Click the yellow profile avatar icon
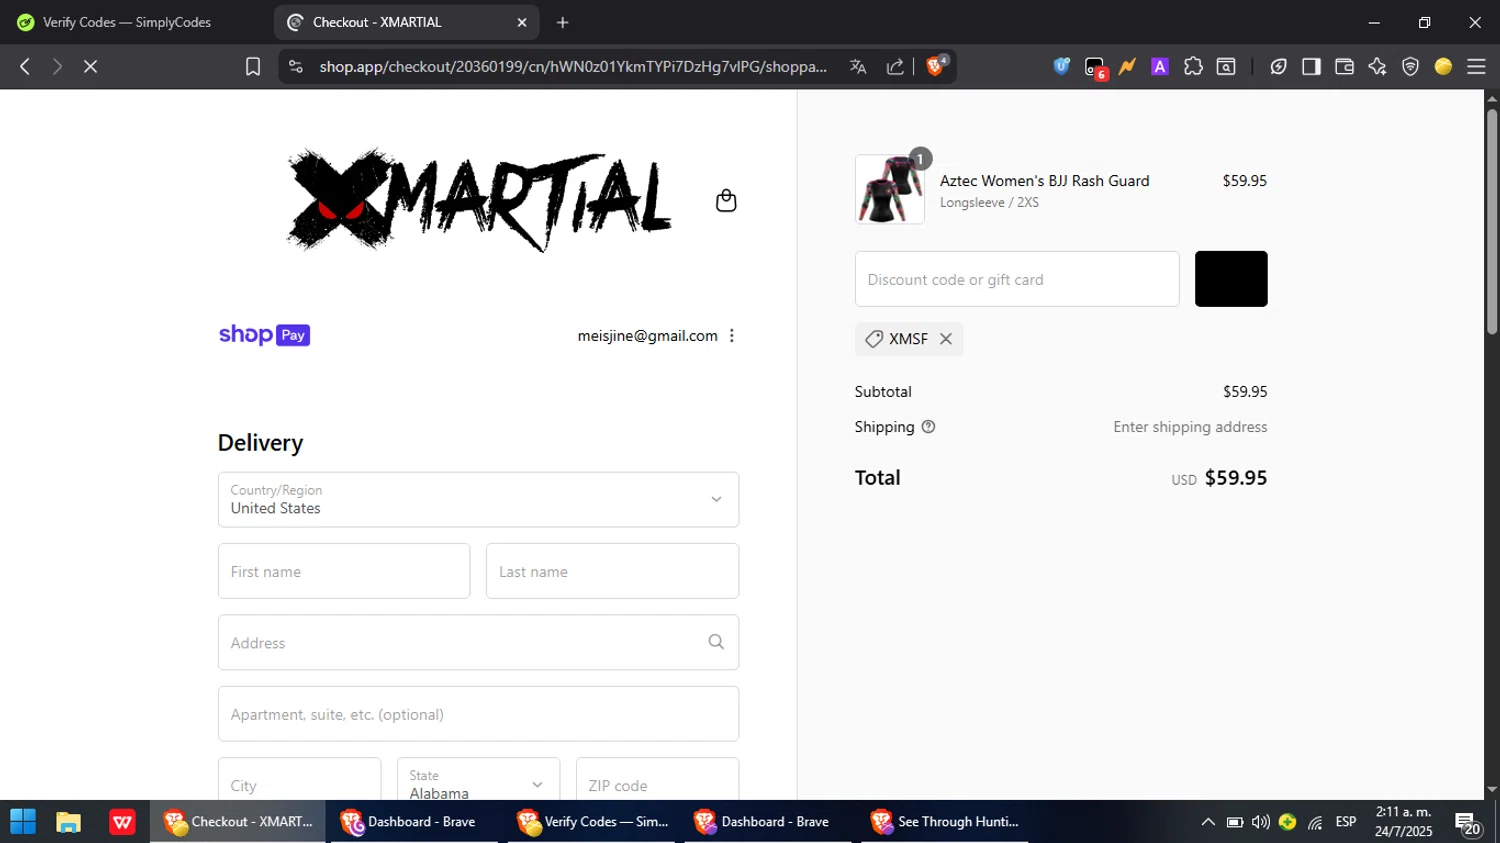1500x843 pixels. click(x=1443, y=66)
